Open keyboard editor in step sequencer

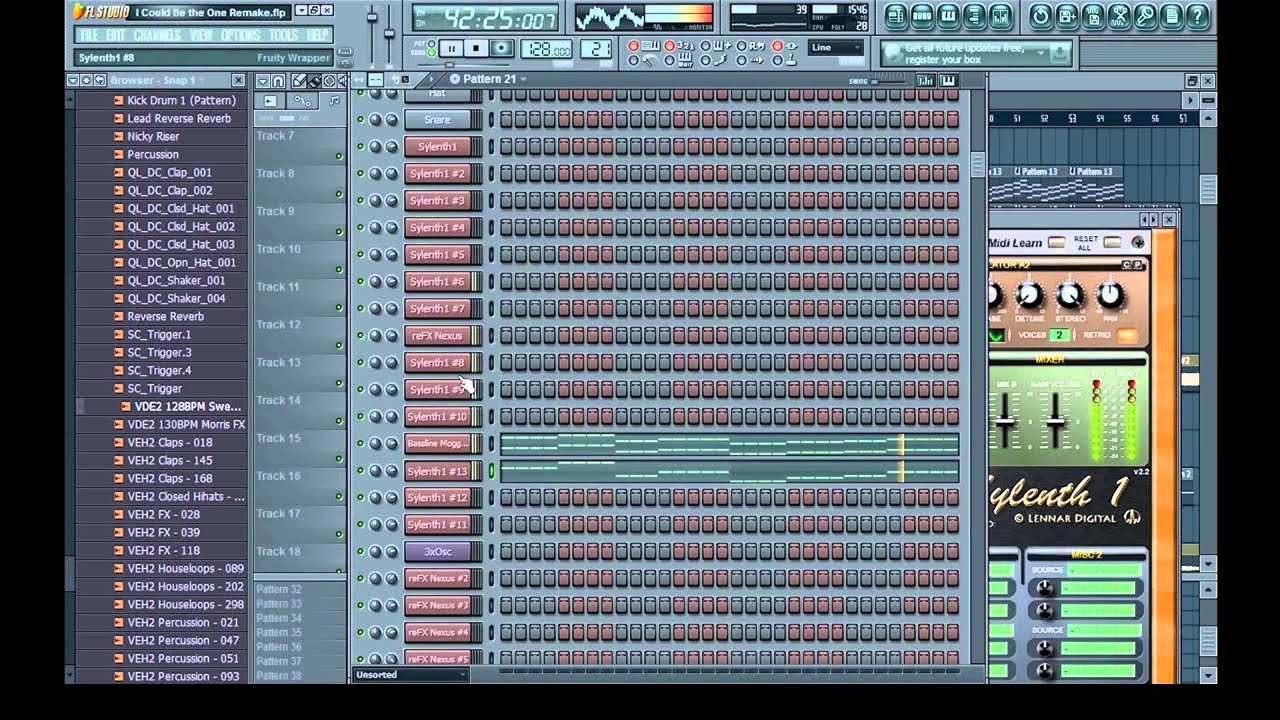(947, 80)
